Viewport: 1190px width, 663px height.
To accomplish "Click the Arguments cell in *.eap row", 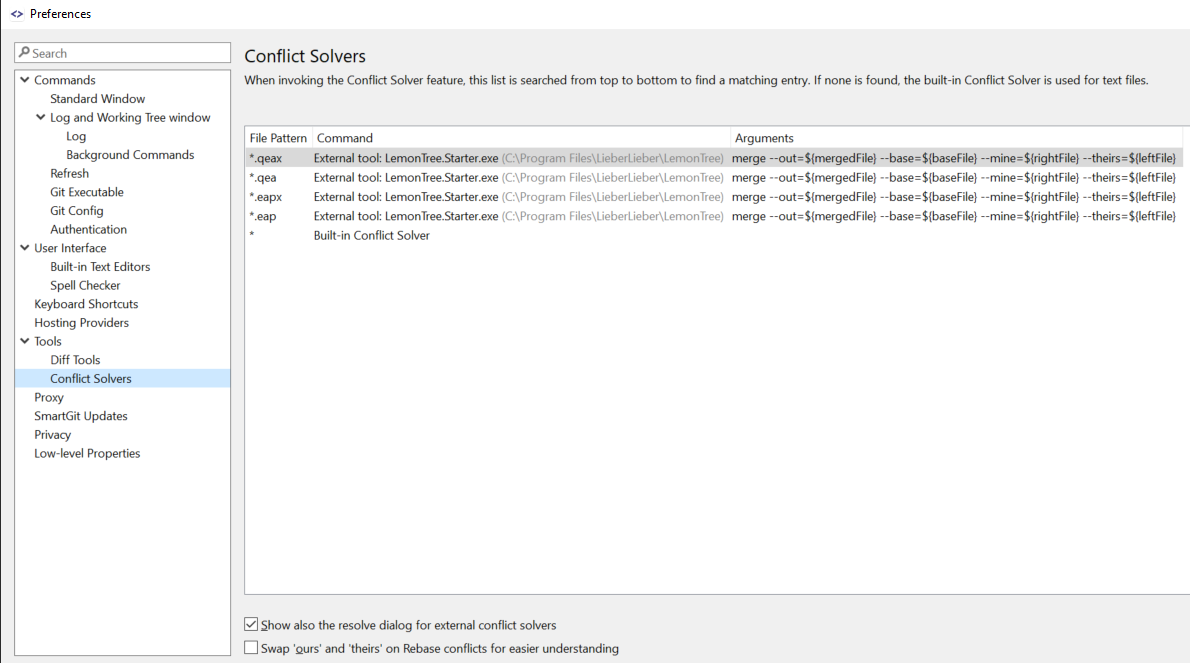I will click(x=953, y=216).
